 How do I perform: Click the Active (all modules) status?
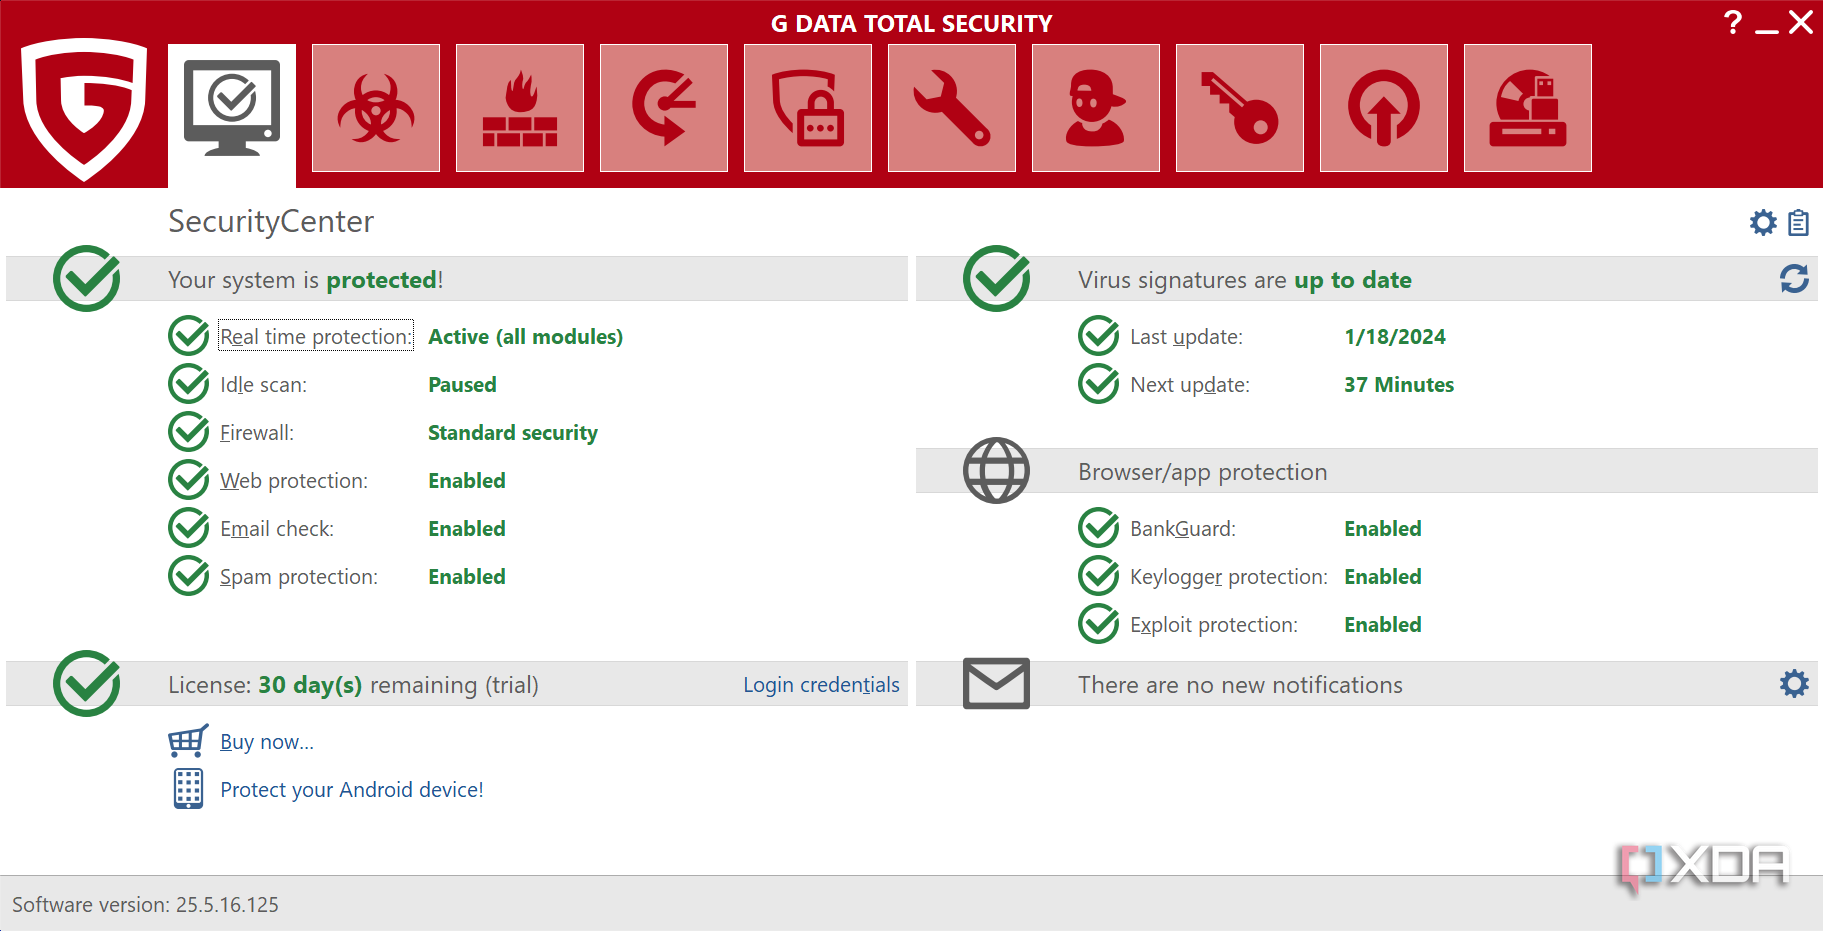coord(526,337)
